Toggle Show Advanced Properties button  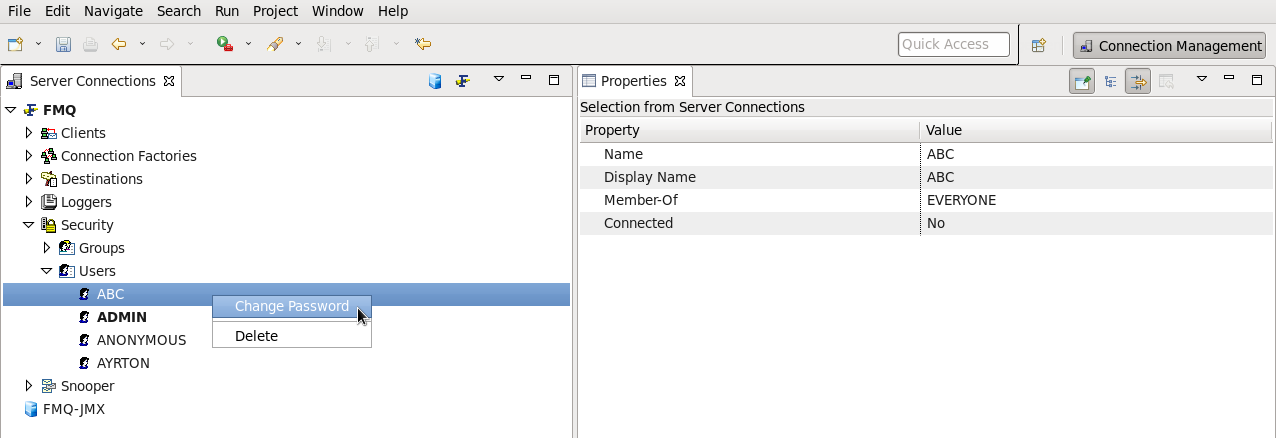coord(1138,81)
